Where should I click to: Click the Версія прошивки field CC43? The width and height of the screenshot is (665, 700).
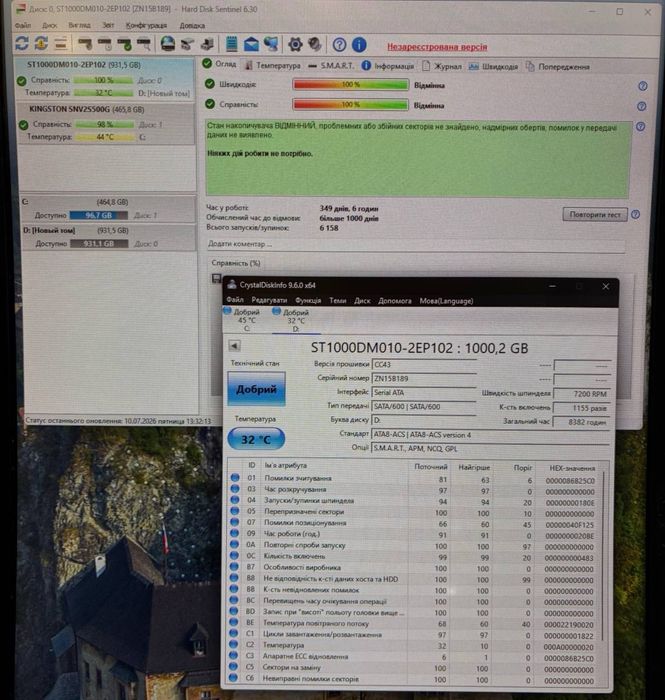(424, 364)
